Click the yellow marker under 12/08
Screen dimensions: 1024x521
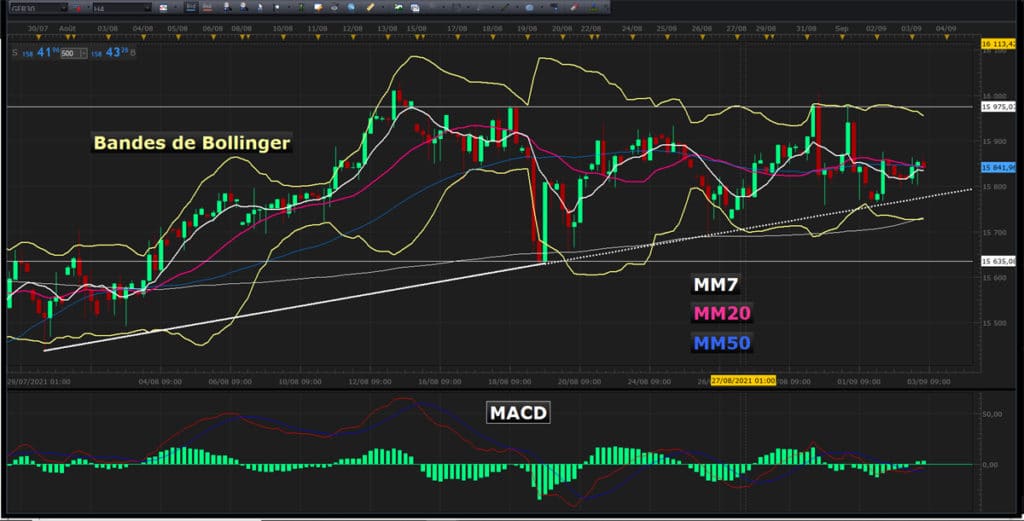coord(353,37)
